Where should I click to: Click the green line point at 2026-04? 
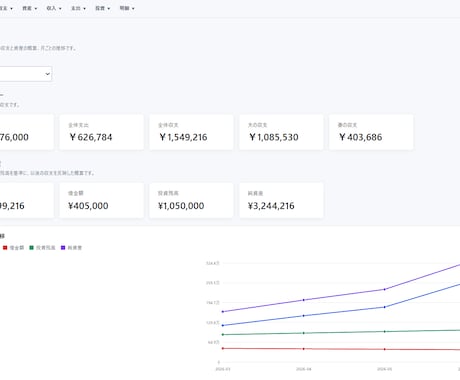(x=303, y=333)
